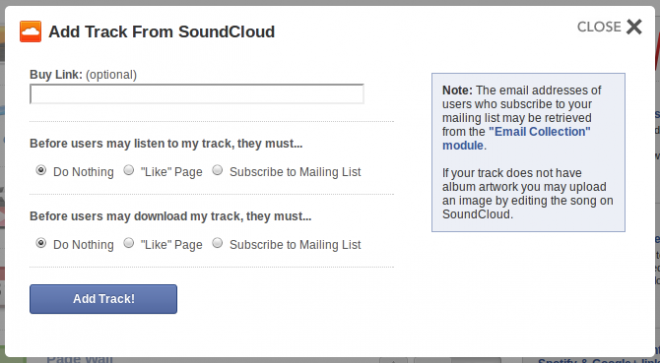The image size is (660, 363).
Task: Click the (optional) hint next to Buy Link
Action: [111, 75]
